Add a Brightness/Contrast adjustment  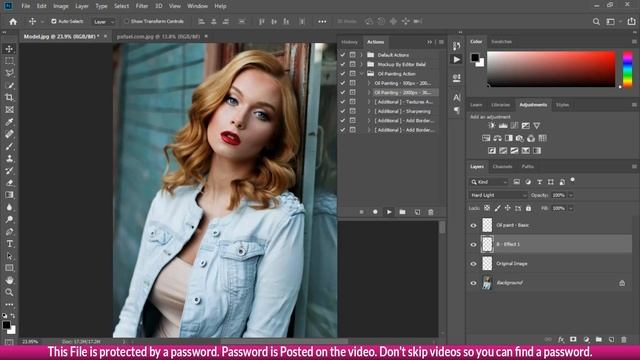pyautogui.click(x=492, y=126)
